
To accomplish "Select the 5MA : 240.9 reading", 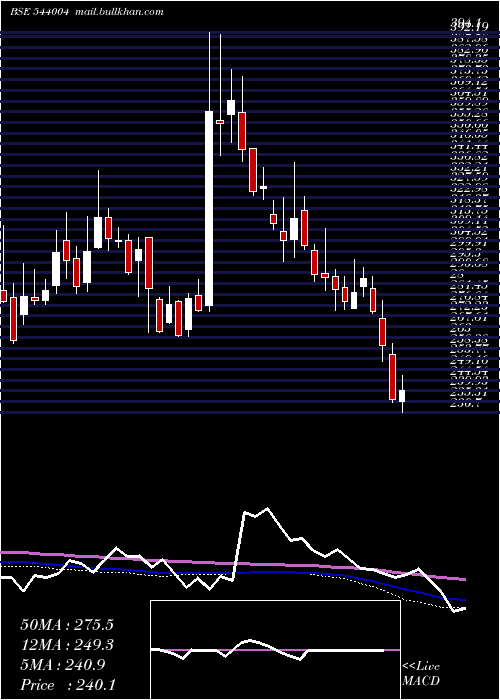I will (63, 665).
